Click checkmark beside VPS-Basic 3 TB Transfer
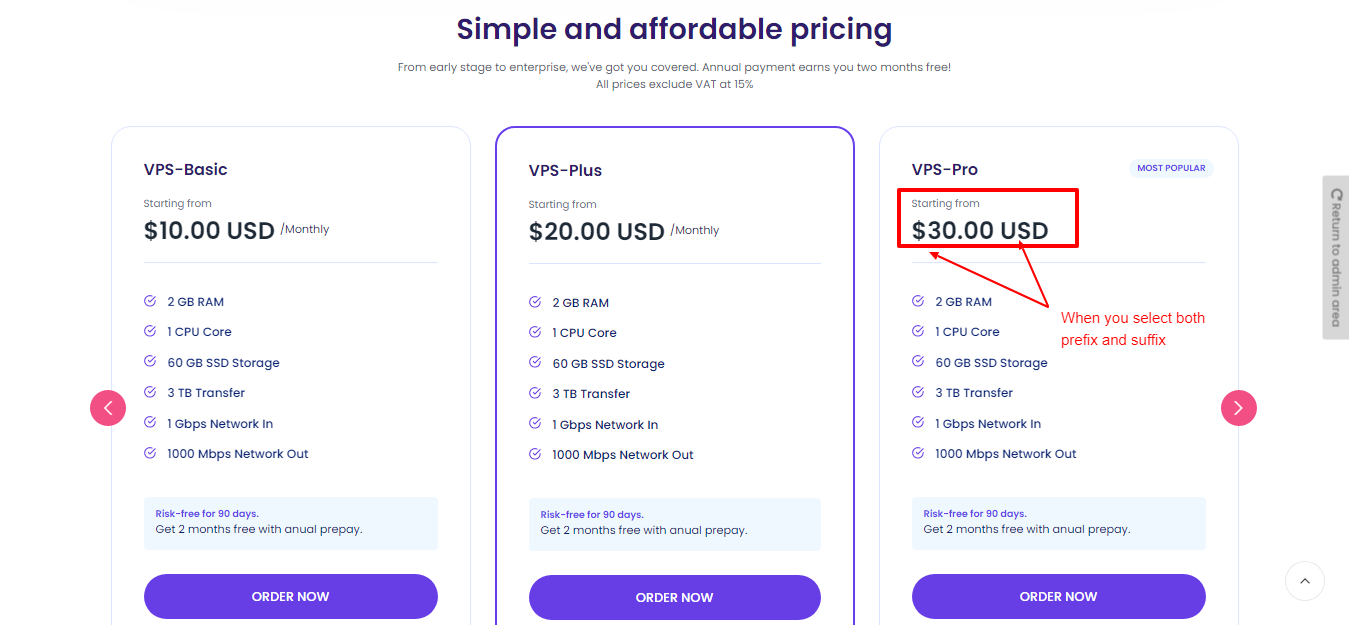Screen dimensions: 1349x625 [x=150, y=392]
